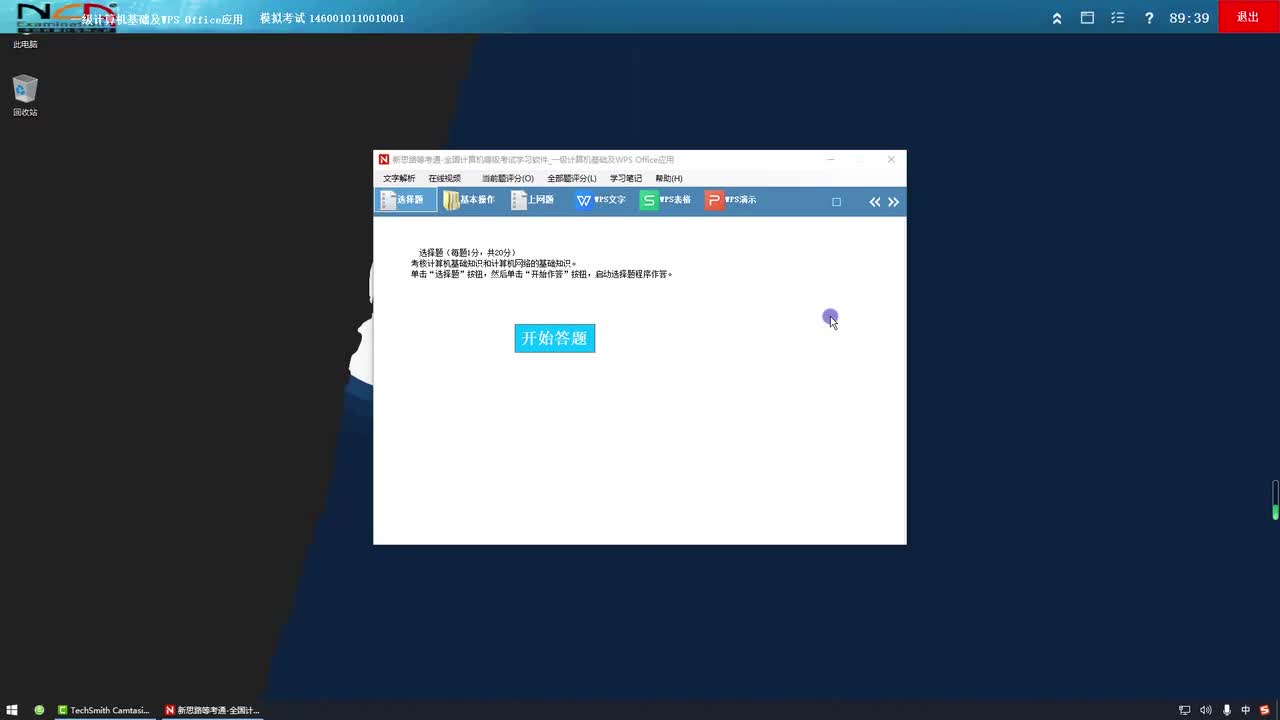Select the 回收站 recycle bin icon
Viewport: 1280px width, 720px height.
25,96
